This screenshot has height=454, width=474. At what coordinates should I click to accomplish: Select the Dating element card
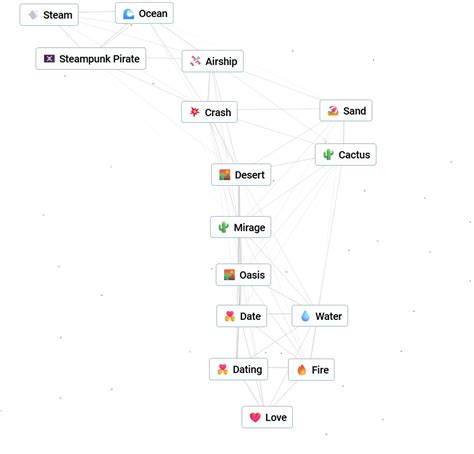click(239, 369)
